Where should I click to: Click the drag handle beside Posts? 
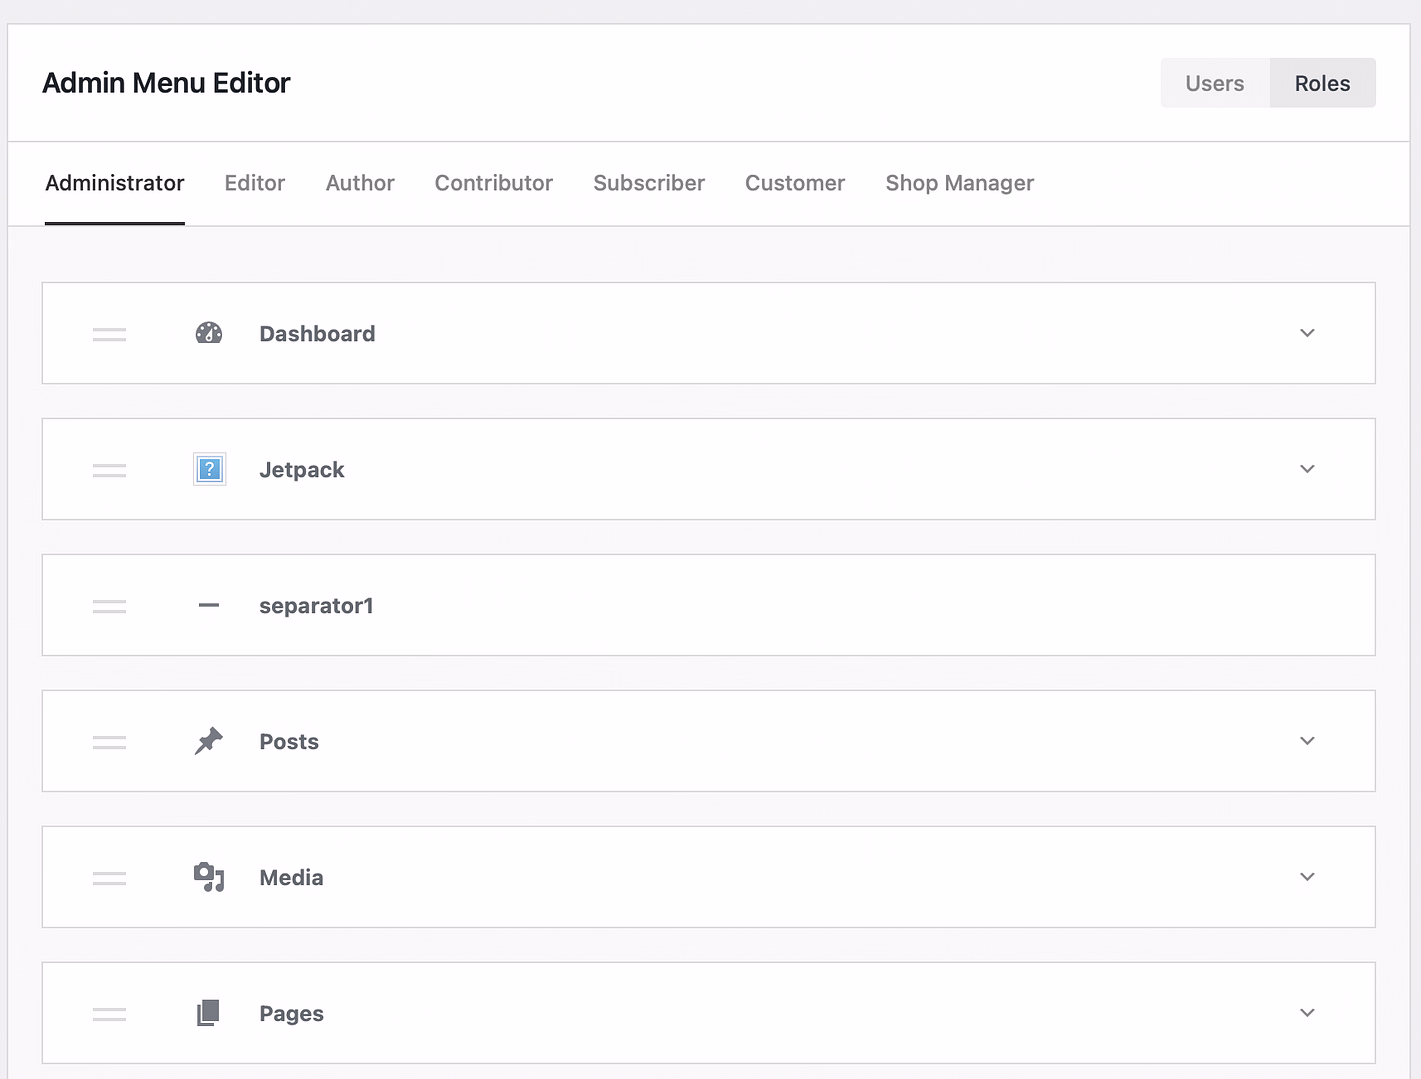[109, 741]
